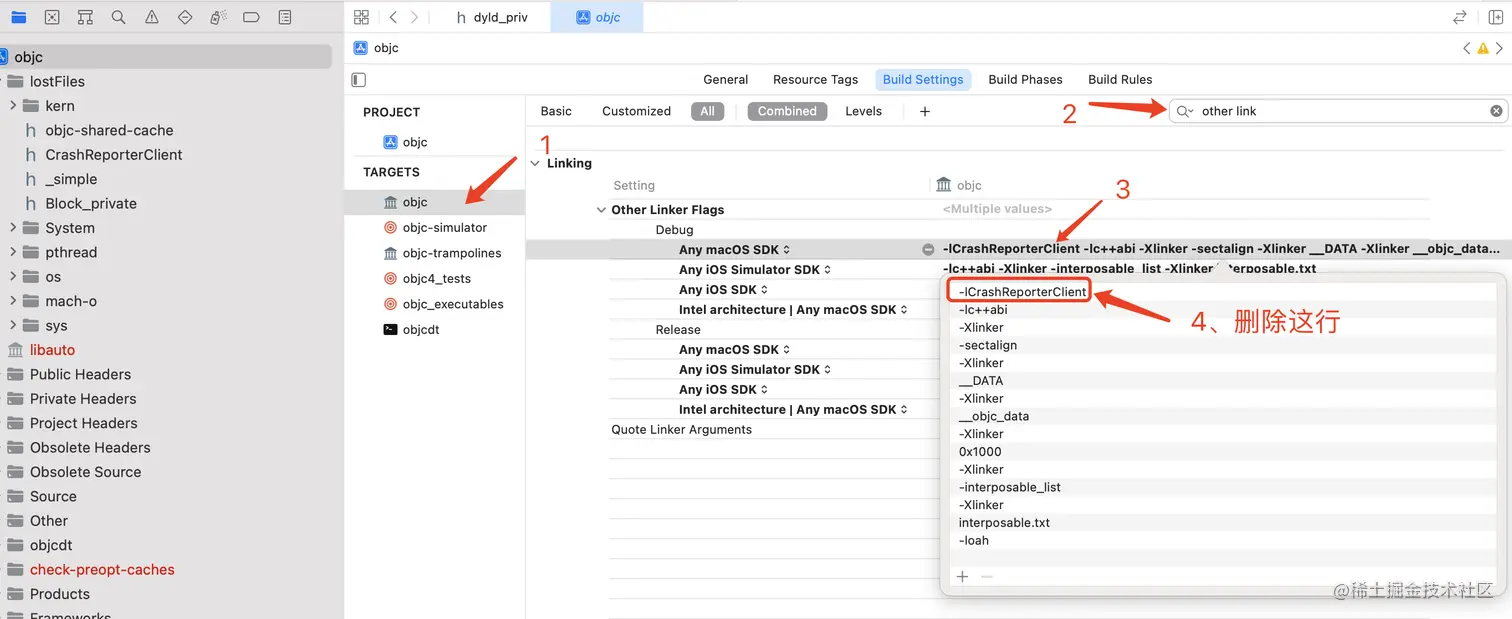The image size is (1512, 619).
Task: Open Block_private header file
Action: tap(91, 204)
